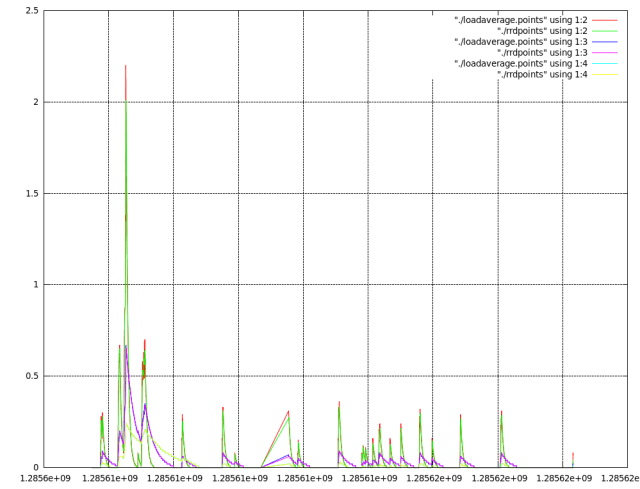Click the y-axis tick label 2
640x489 pixels.
(37, 102)
